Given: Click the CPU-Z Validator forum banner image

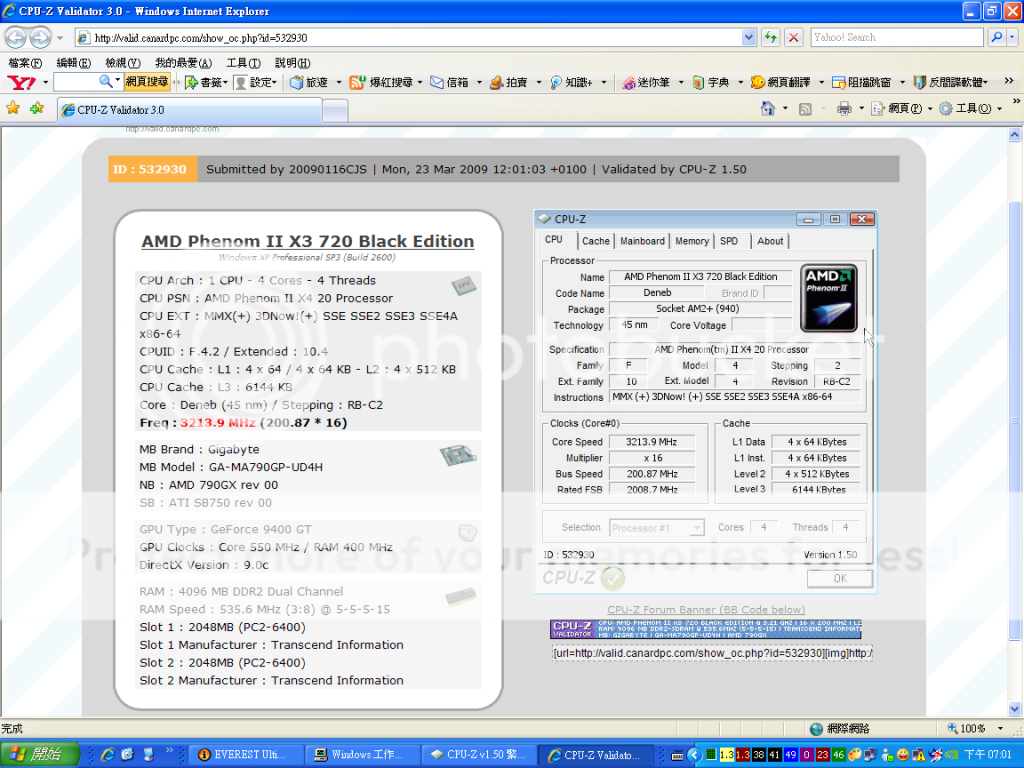Looking at the screenshot, I should pyautogui.click(x=705, y=629).
